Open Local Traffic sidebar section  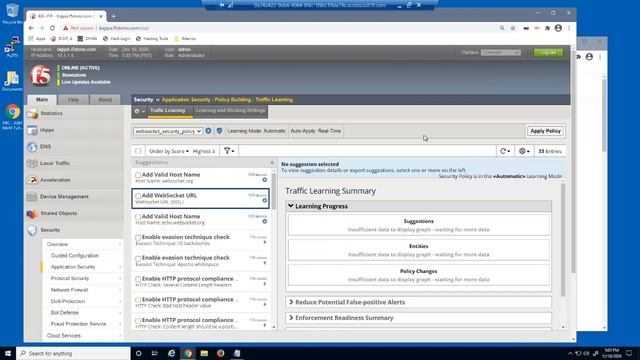click(55, 163)
